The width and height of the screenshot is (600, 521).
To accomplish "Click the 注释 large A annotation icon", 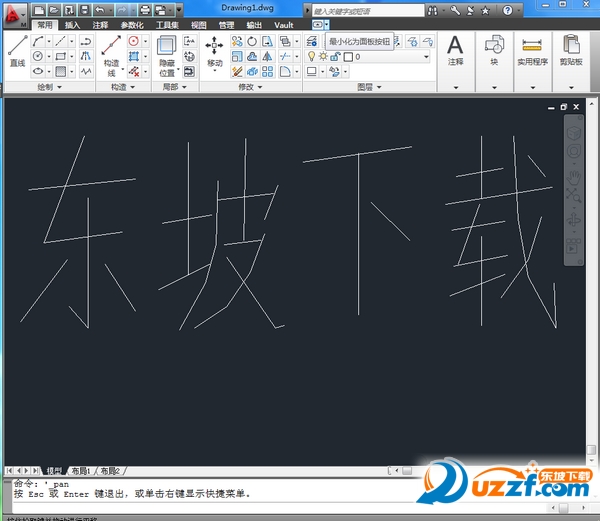I will point(455,46).
